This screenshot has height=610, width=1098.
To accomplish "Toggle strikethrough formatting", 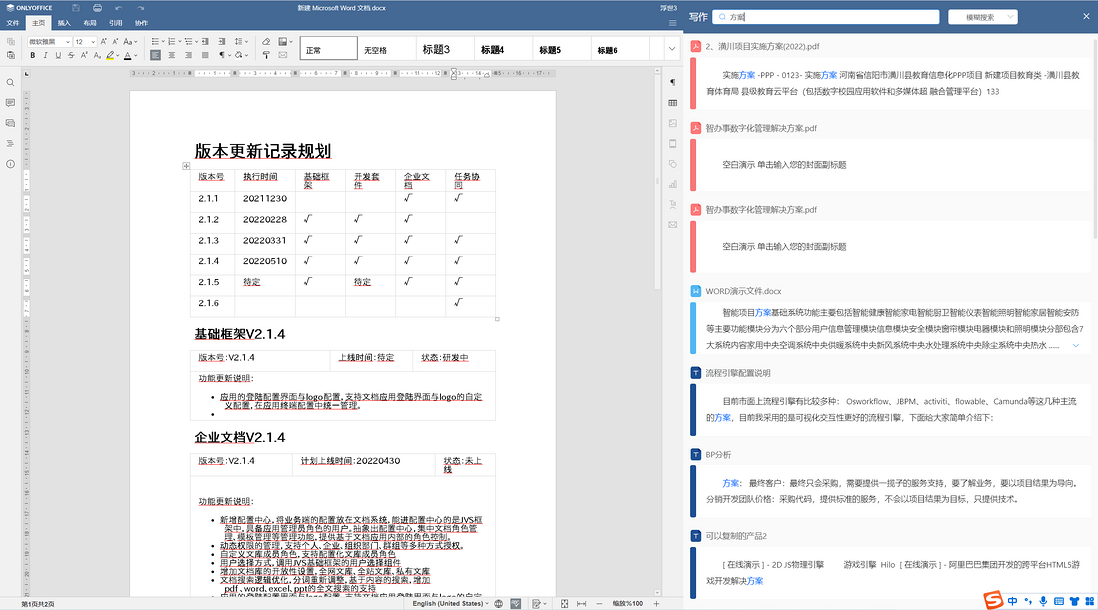I will [x=71, y=55].
